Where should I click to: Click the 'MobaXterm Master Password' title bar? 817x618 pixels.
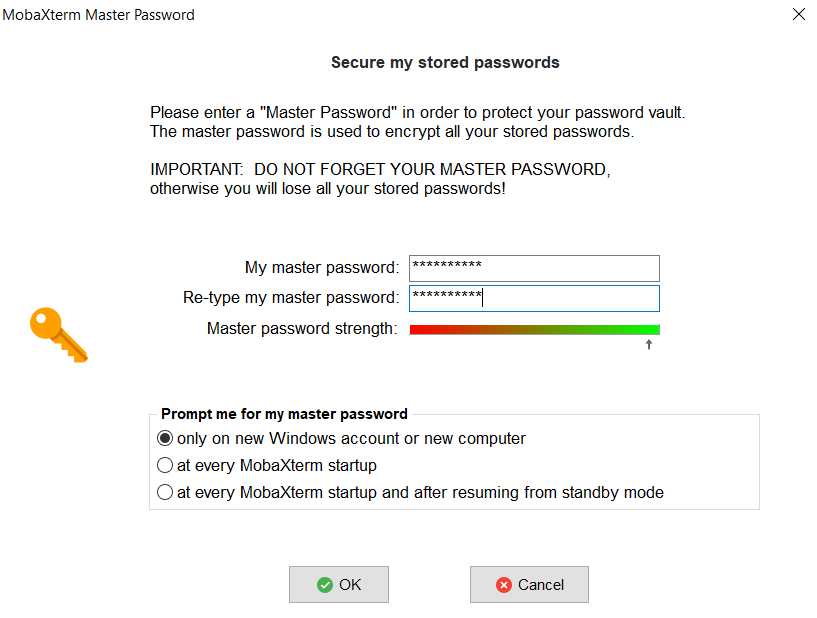point(99,15)
